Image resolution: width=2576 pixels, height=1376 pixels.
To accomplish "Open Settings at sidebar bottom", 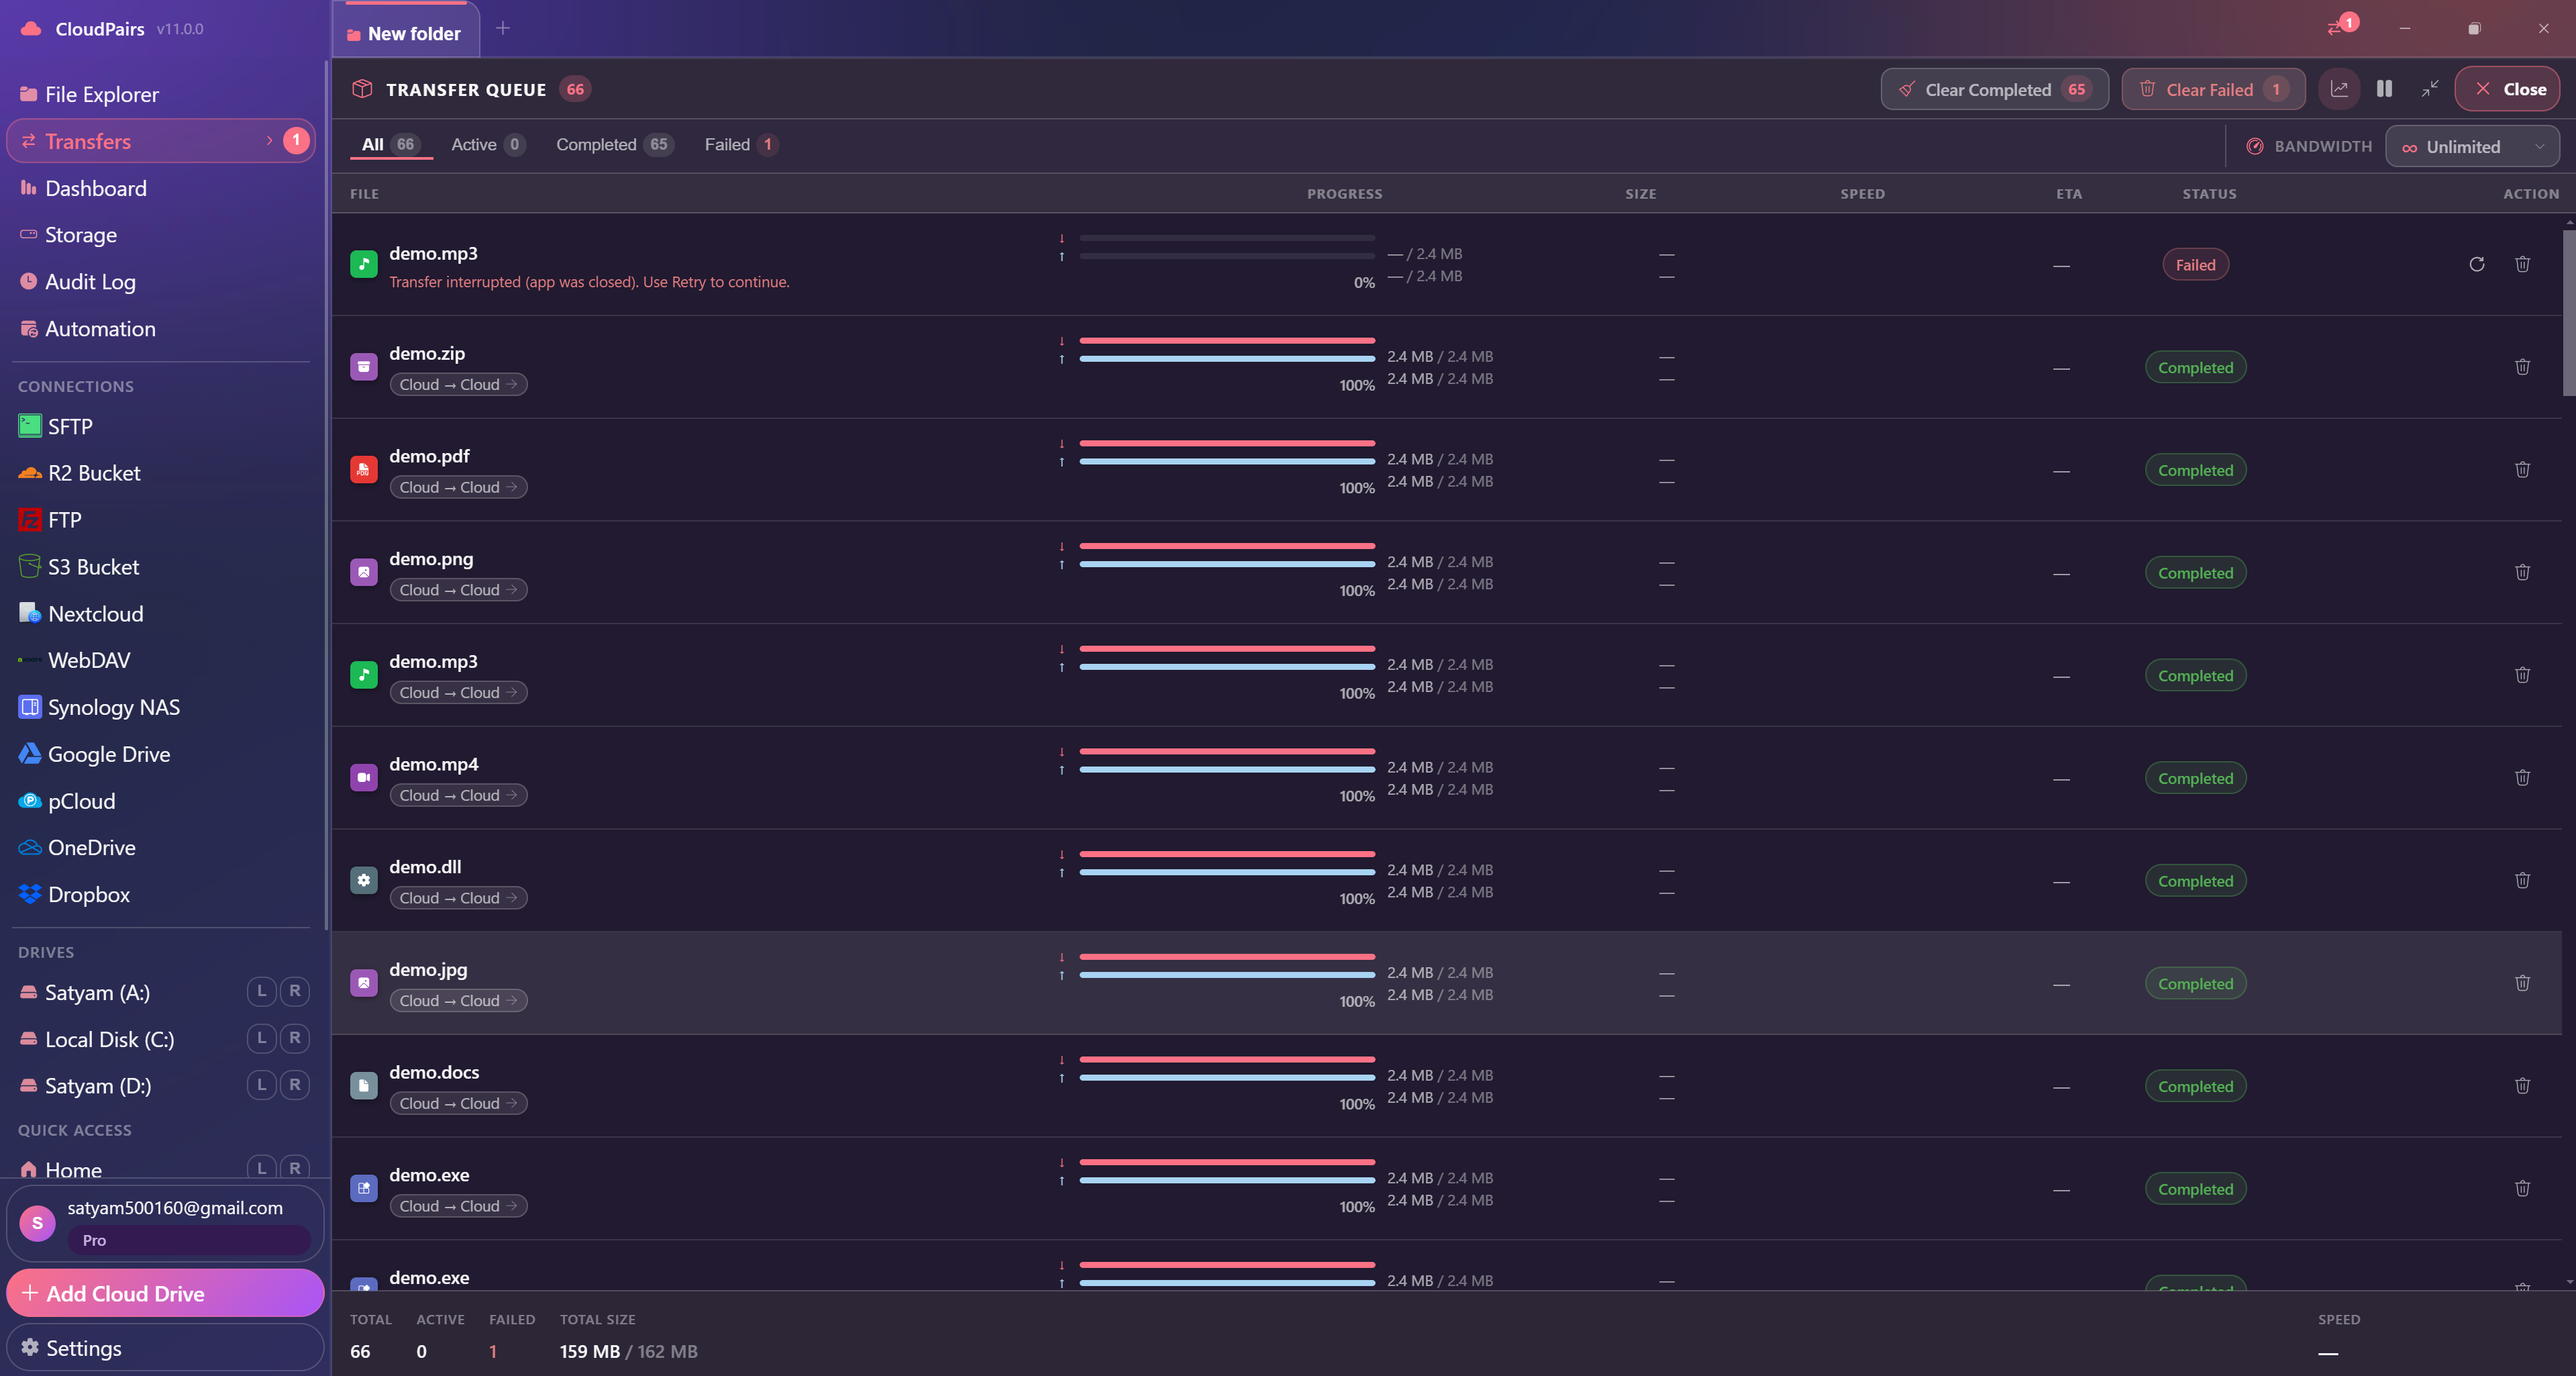I will point(165,1348).
